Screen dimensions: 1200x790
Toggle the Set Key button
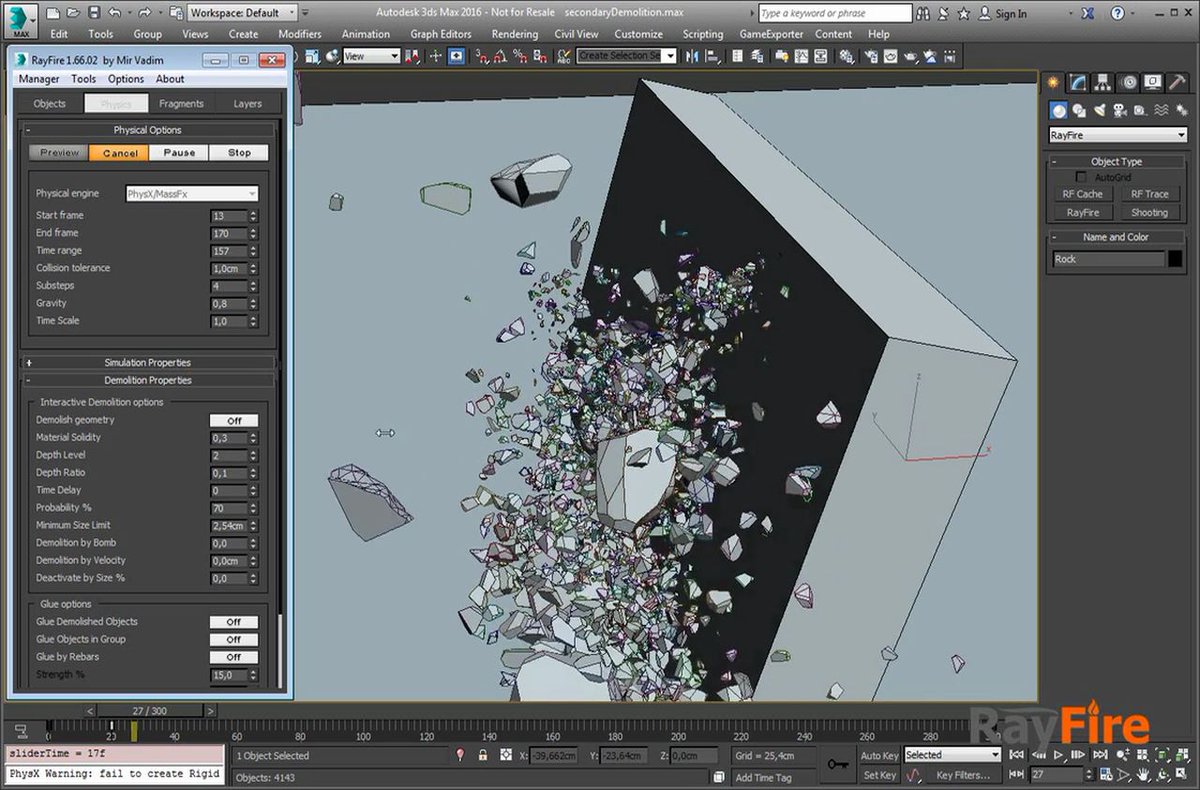pyautogui.click(x=880, y=775)
